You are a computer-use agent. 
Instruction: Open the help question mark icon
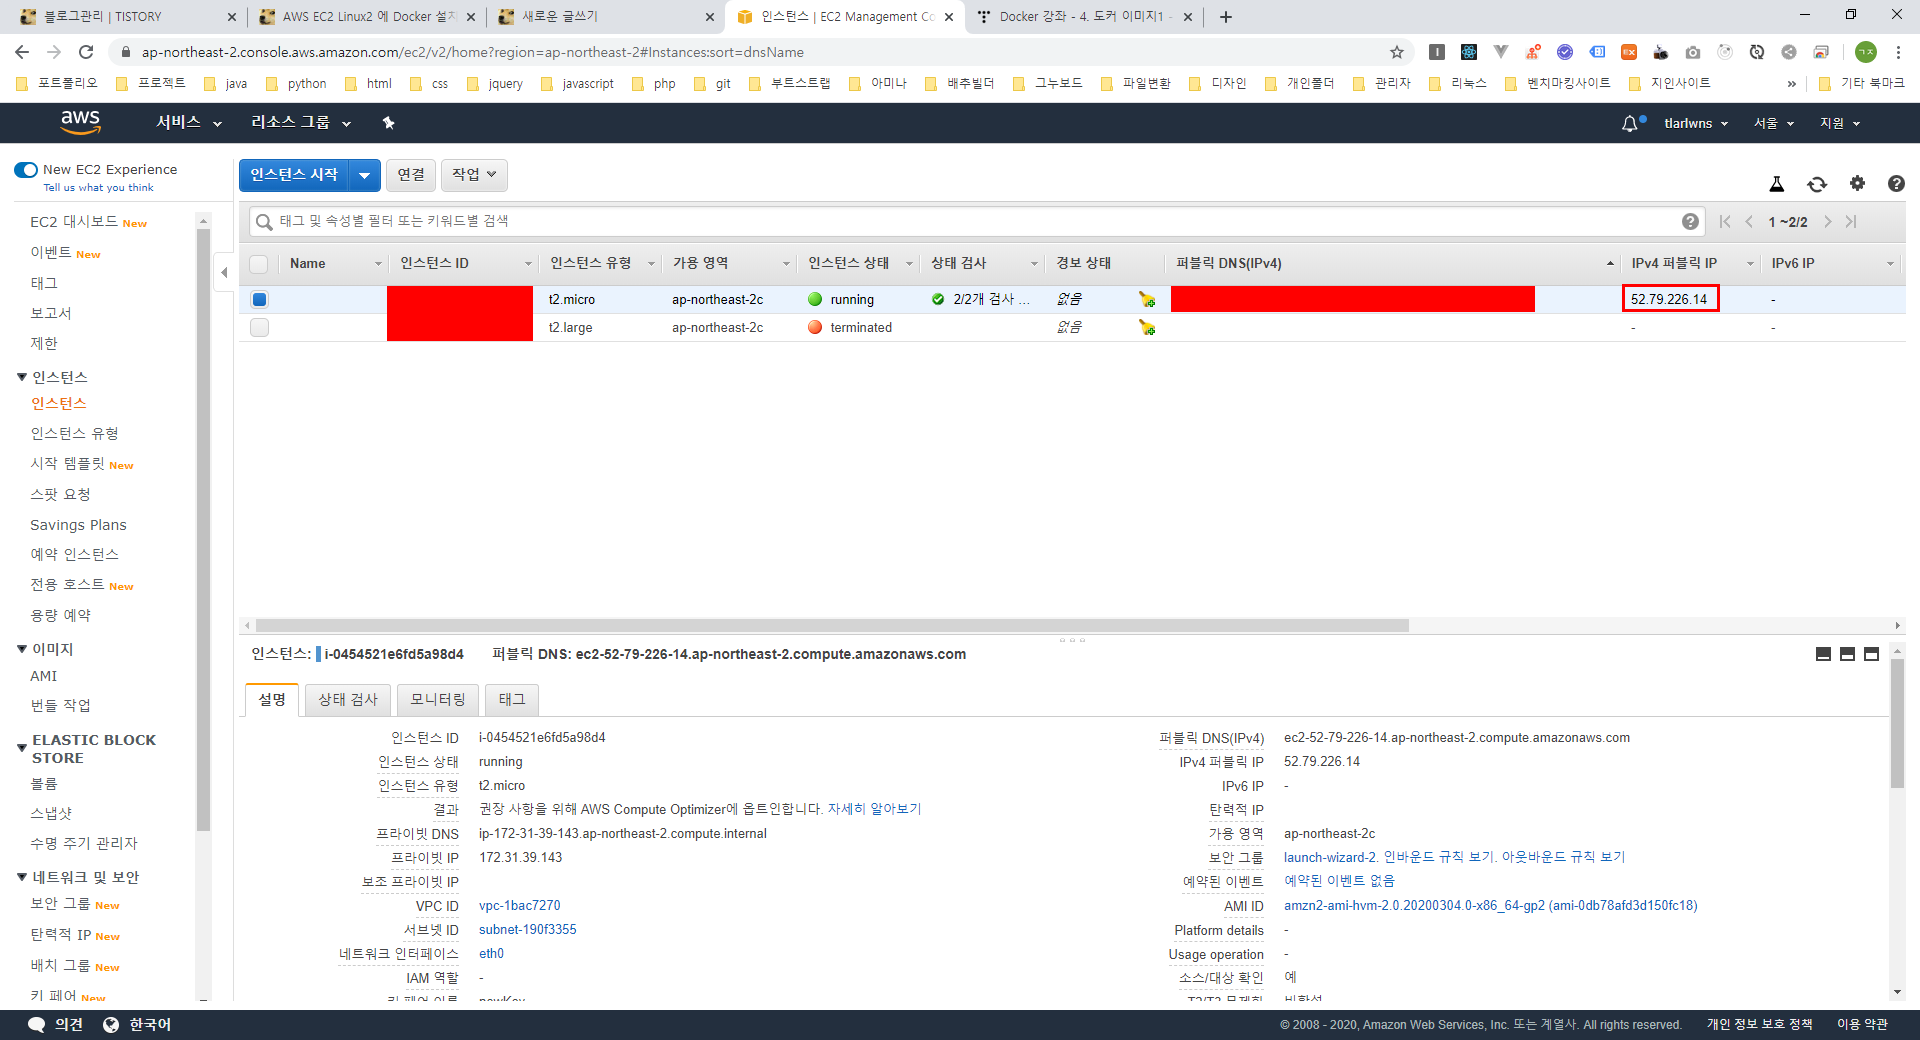1896,183
